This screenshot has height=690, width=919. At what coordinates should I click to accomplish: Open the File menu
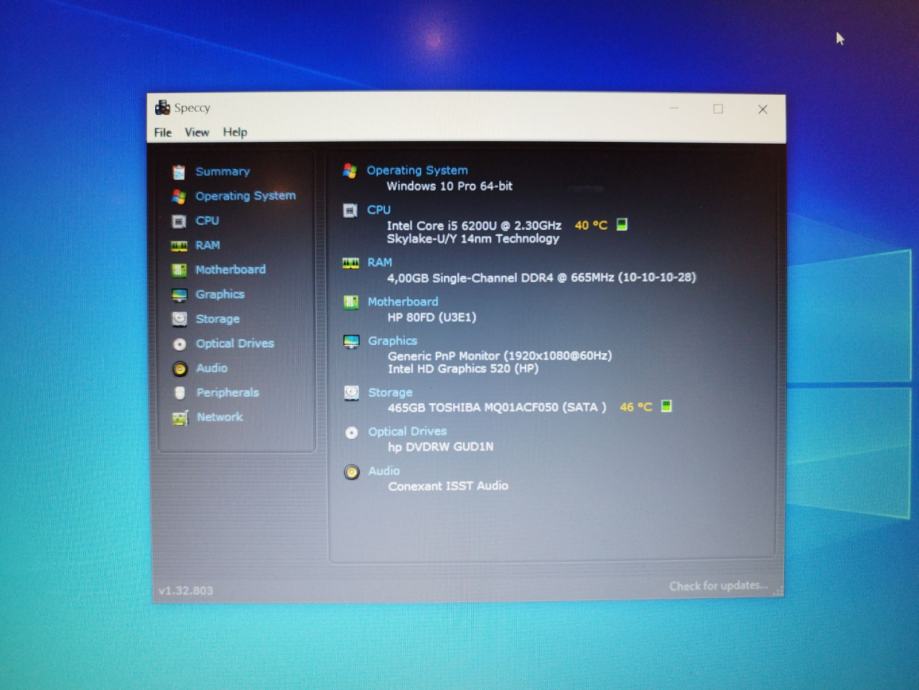coord(163,132)
